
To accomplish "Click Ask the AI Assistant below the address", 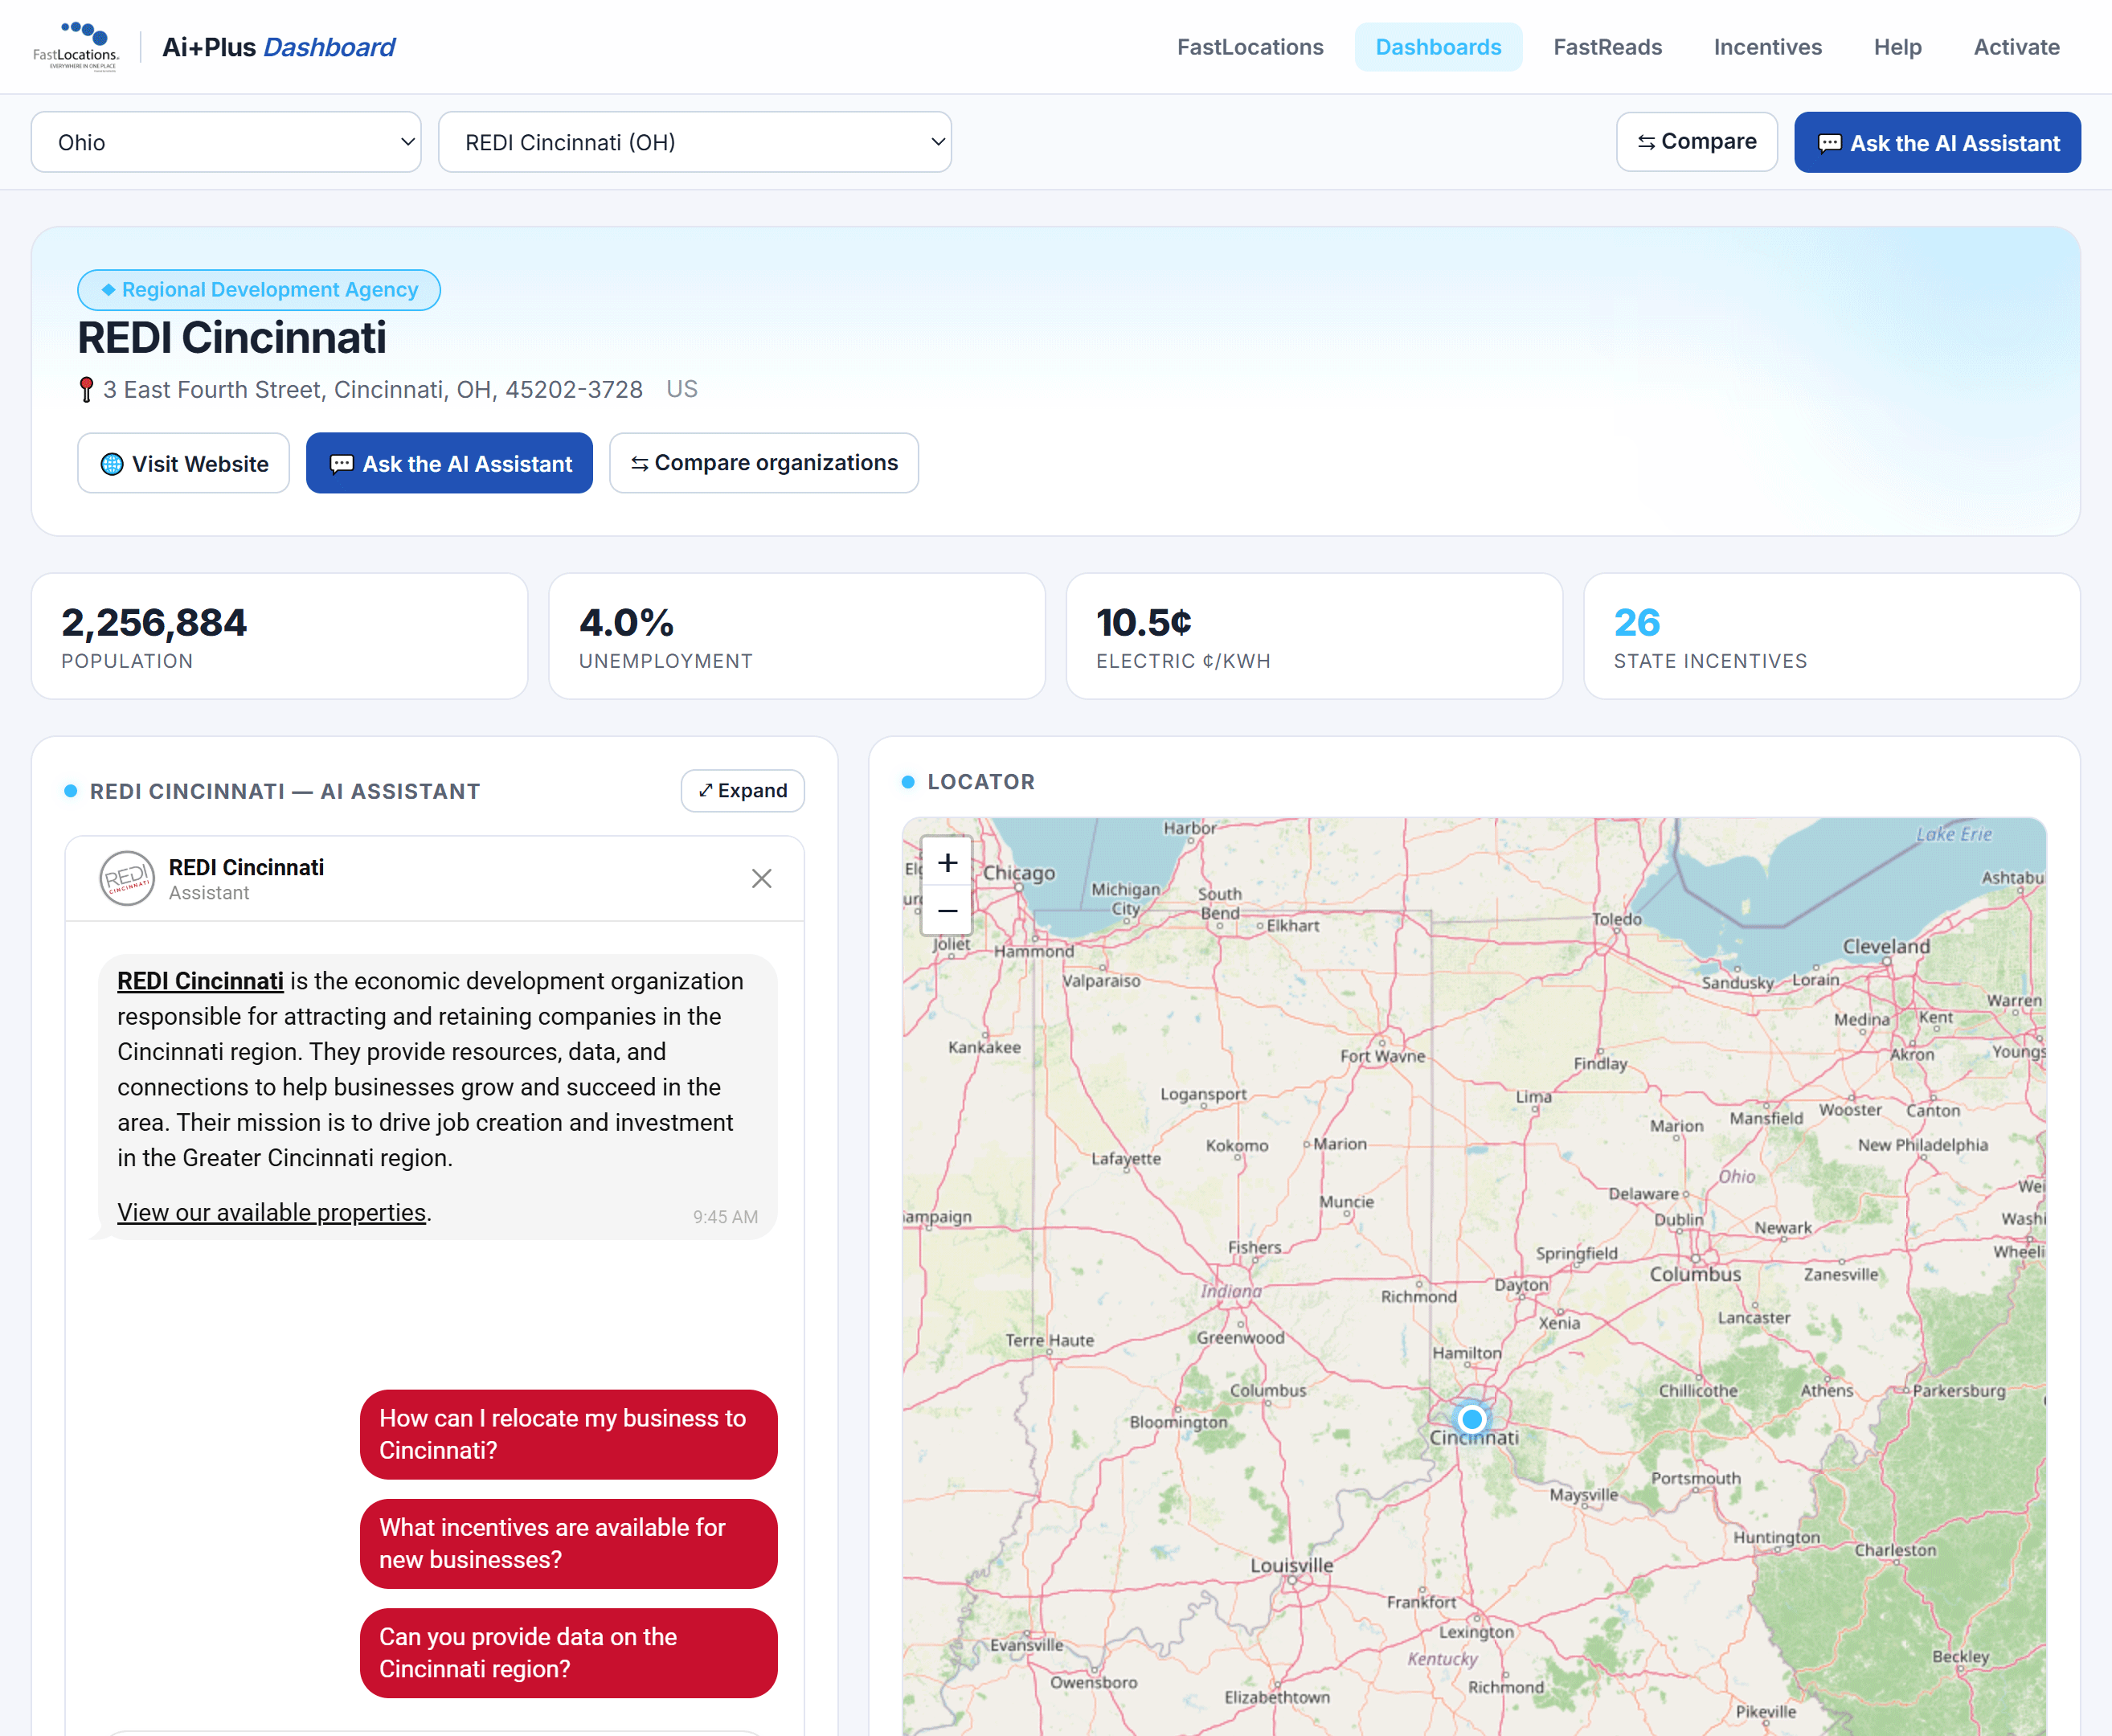I will (449, 463).
